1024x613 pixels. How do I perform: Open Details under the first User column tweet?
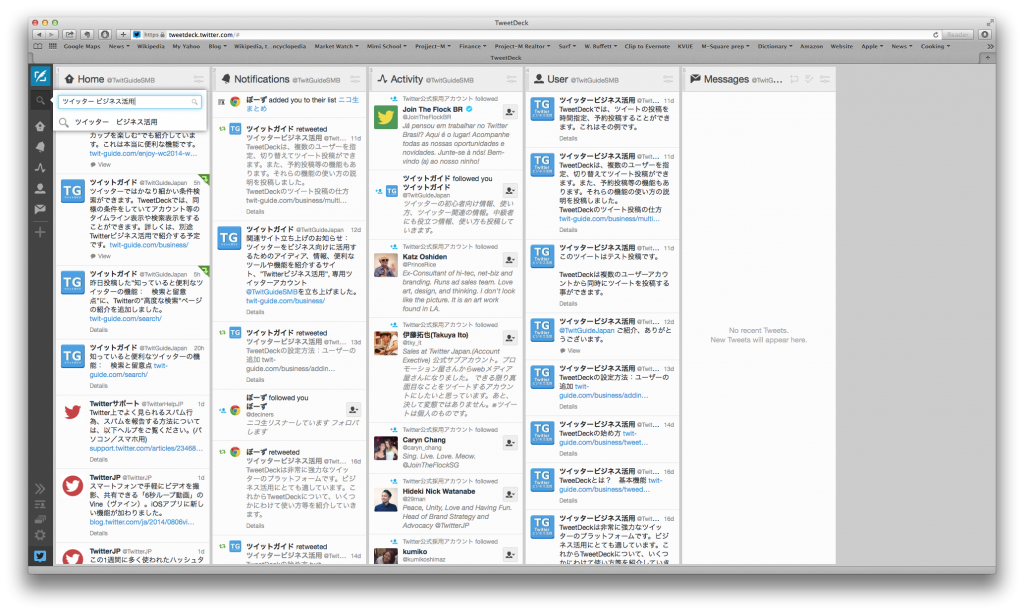click(x=568, y=139)
